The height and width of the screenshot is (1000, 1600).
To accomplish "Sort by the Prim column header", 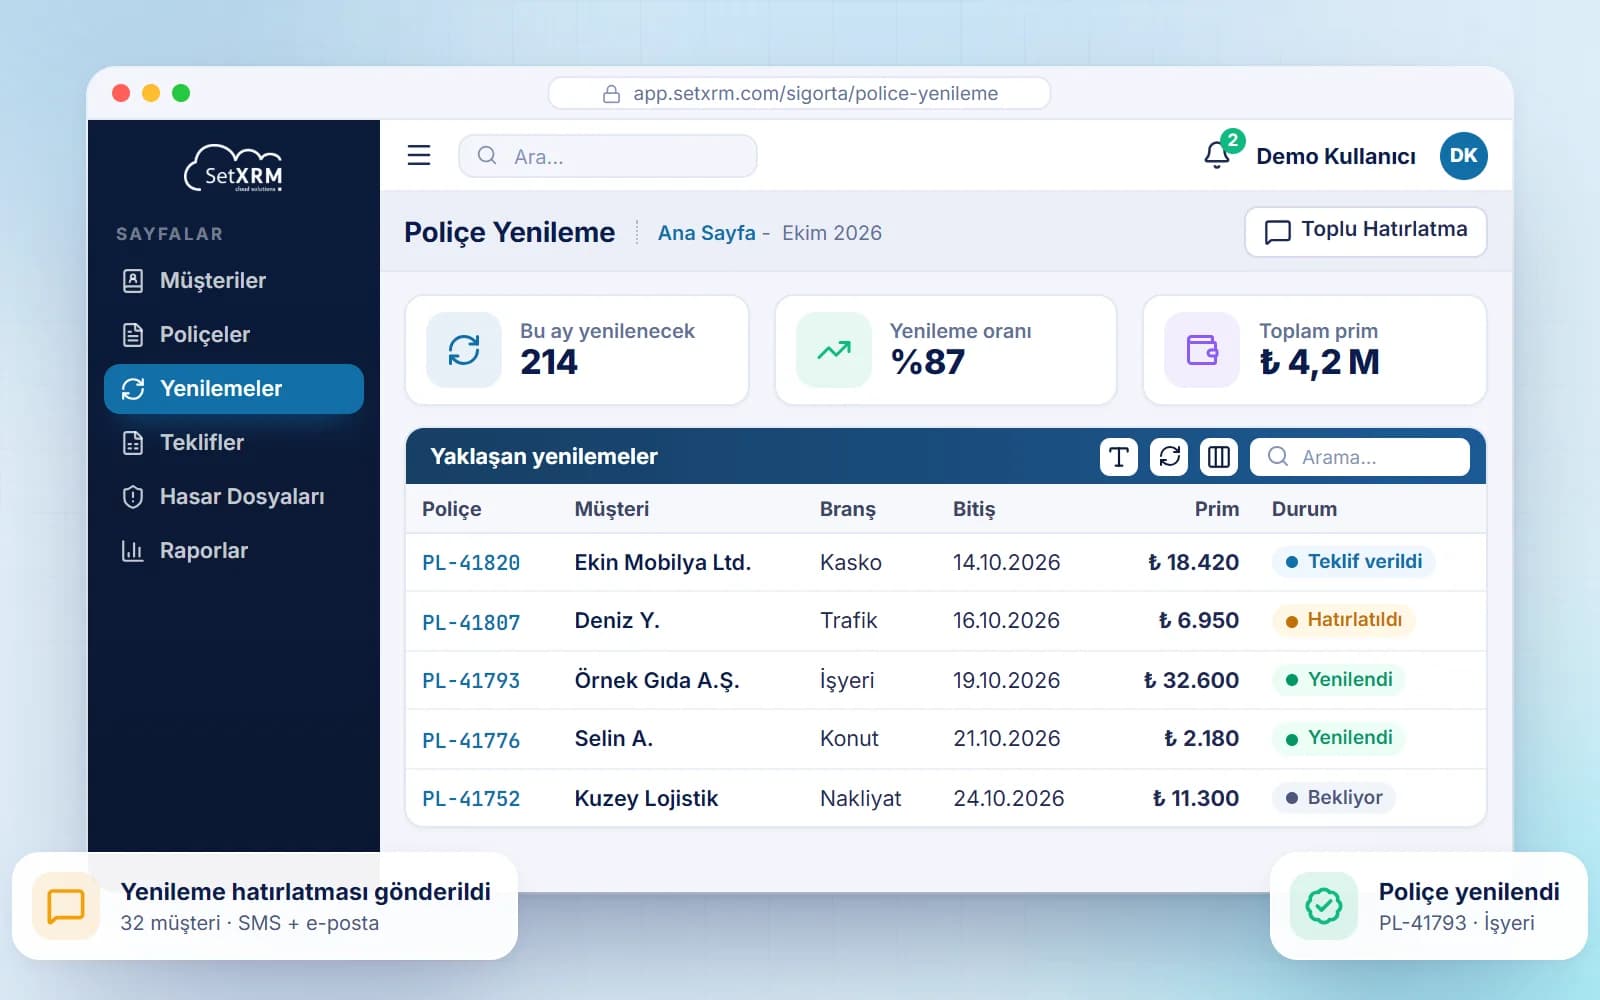I will tap(1217, 509).
